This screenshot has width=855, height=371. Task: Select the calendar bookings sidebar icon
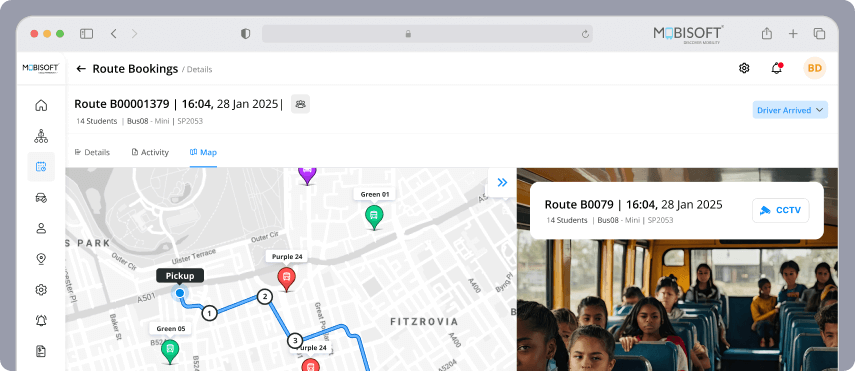click(41, 167)
